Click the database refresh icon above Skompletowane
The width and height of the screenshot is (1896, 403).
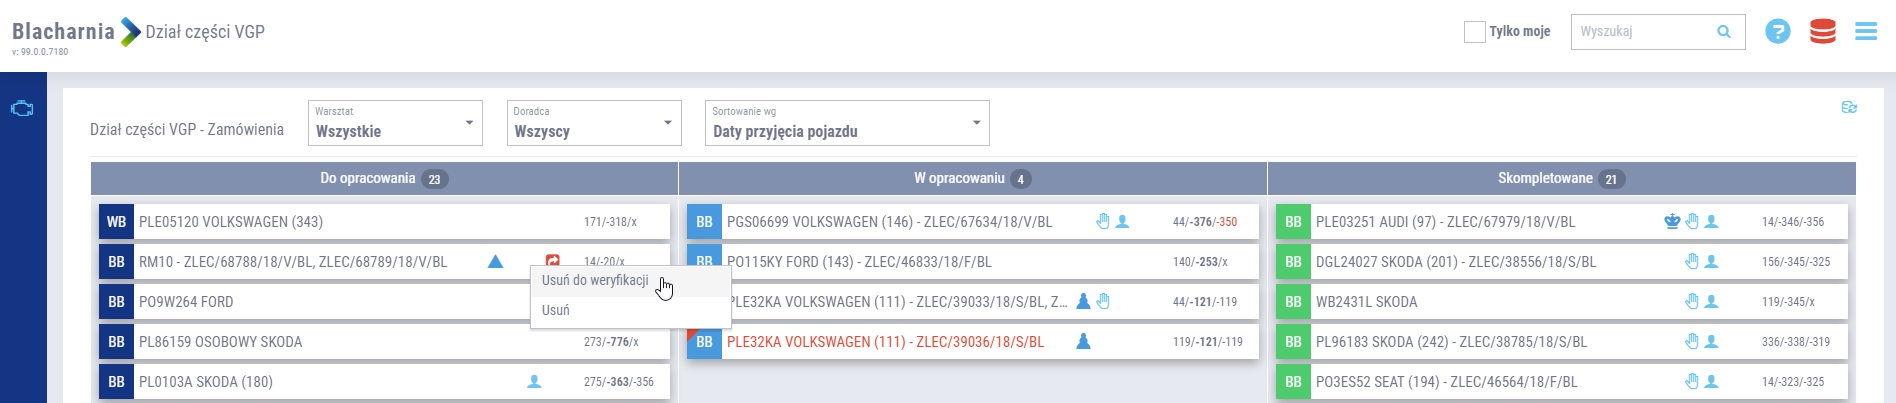tap(1849, 107)
